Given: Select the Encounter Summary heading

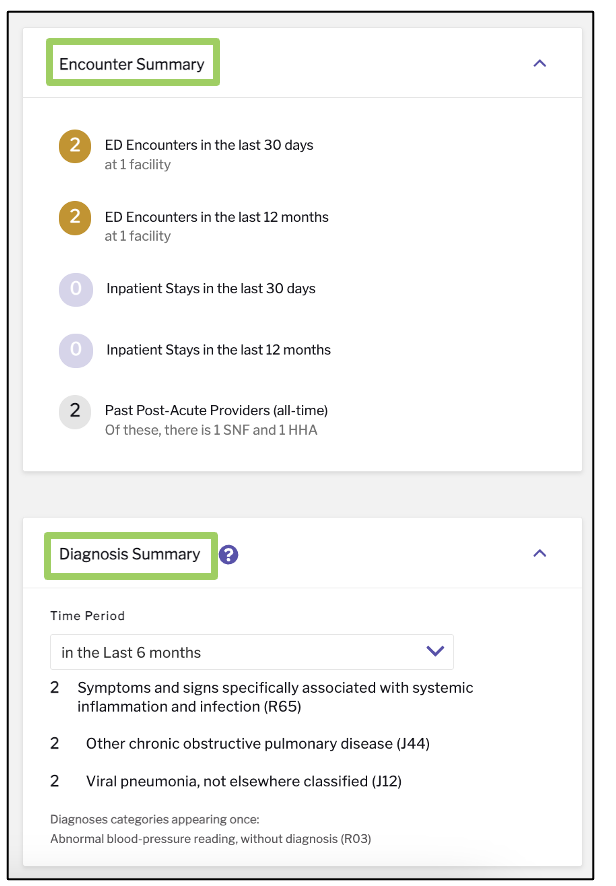Looking at the screenshot, I should pyautogui.click(x=132, y=64).
